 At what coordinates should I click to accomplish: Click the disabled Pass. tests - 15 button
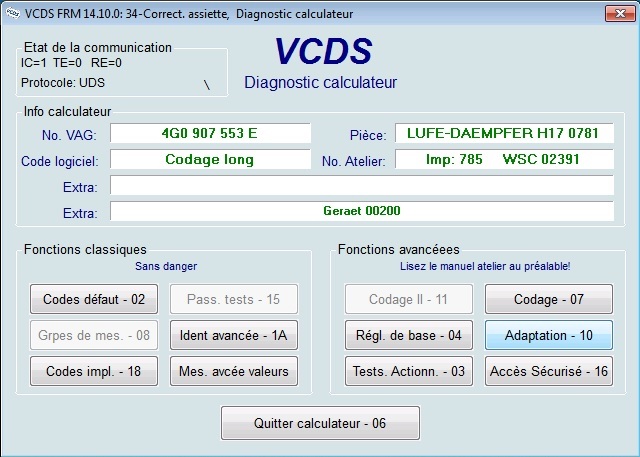(235, 298)
